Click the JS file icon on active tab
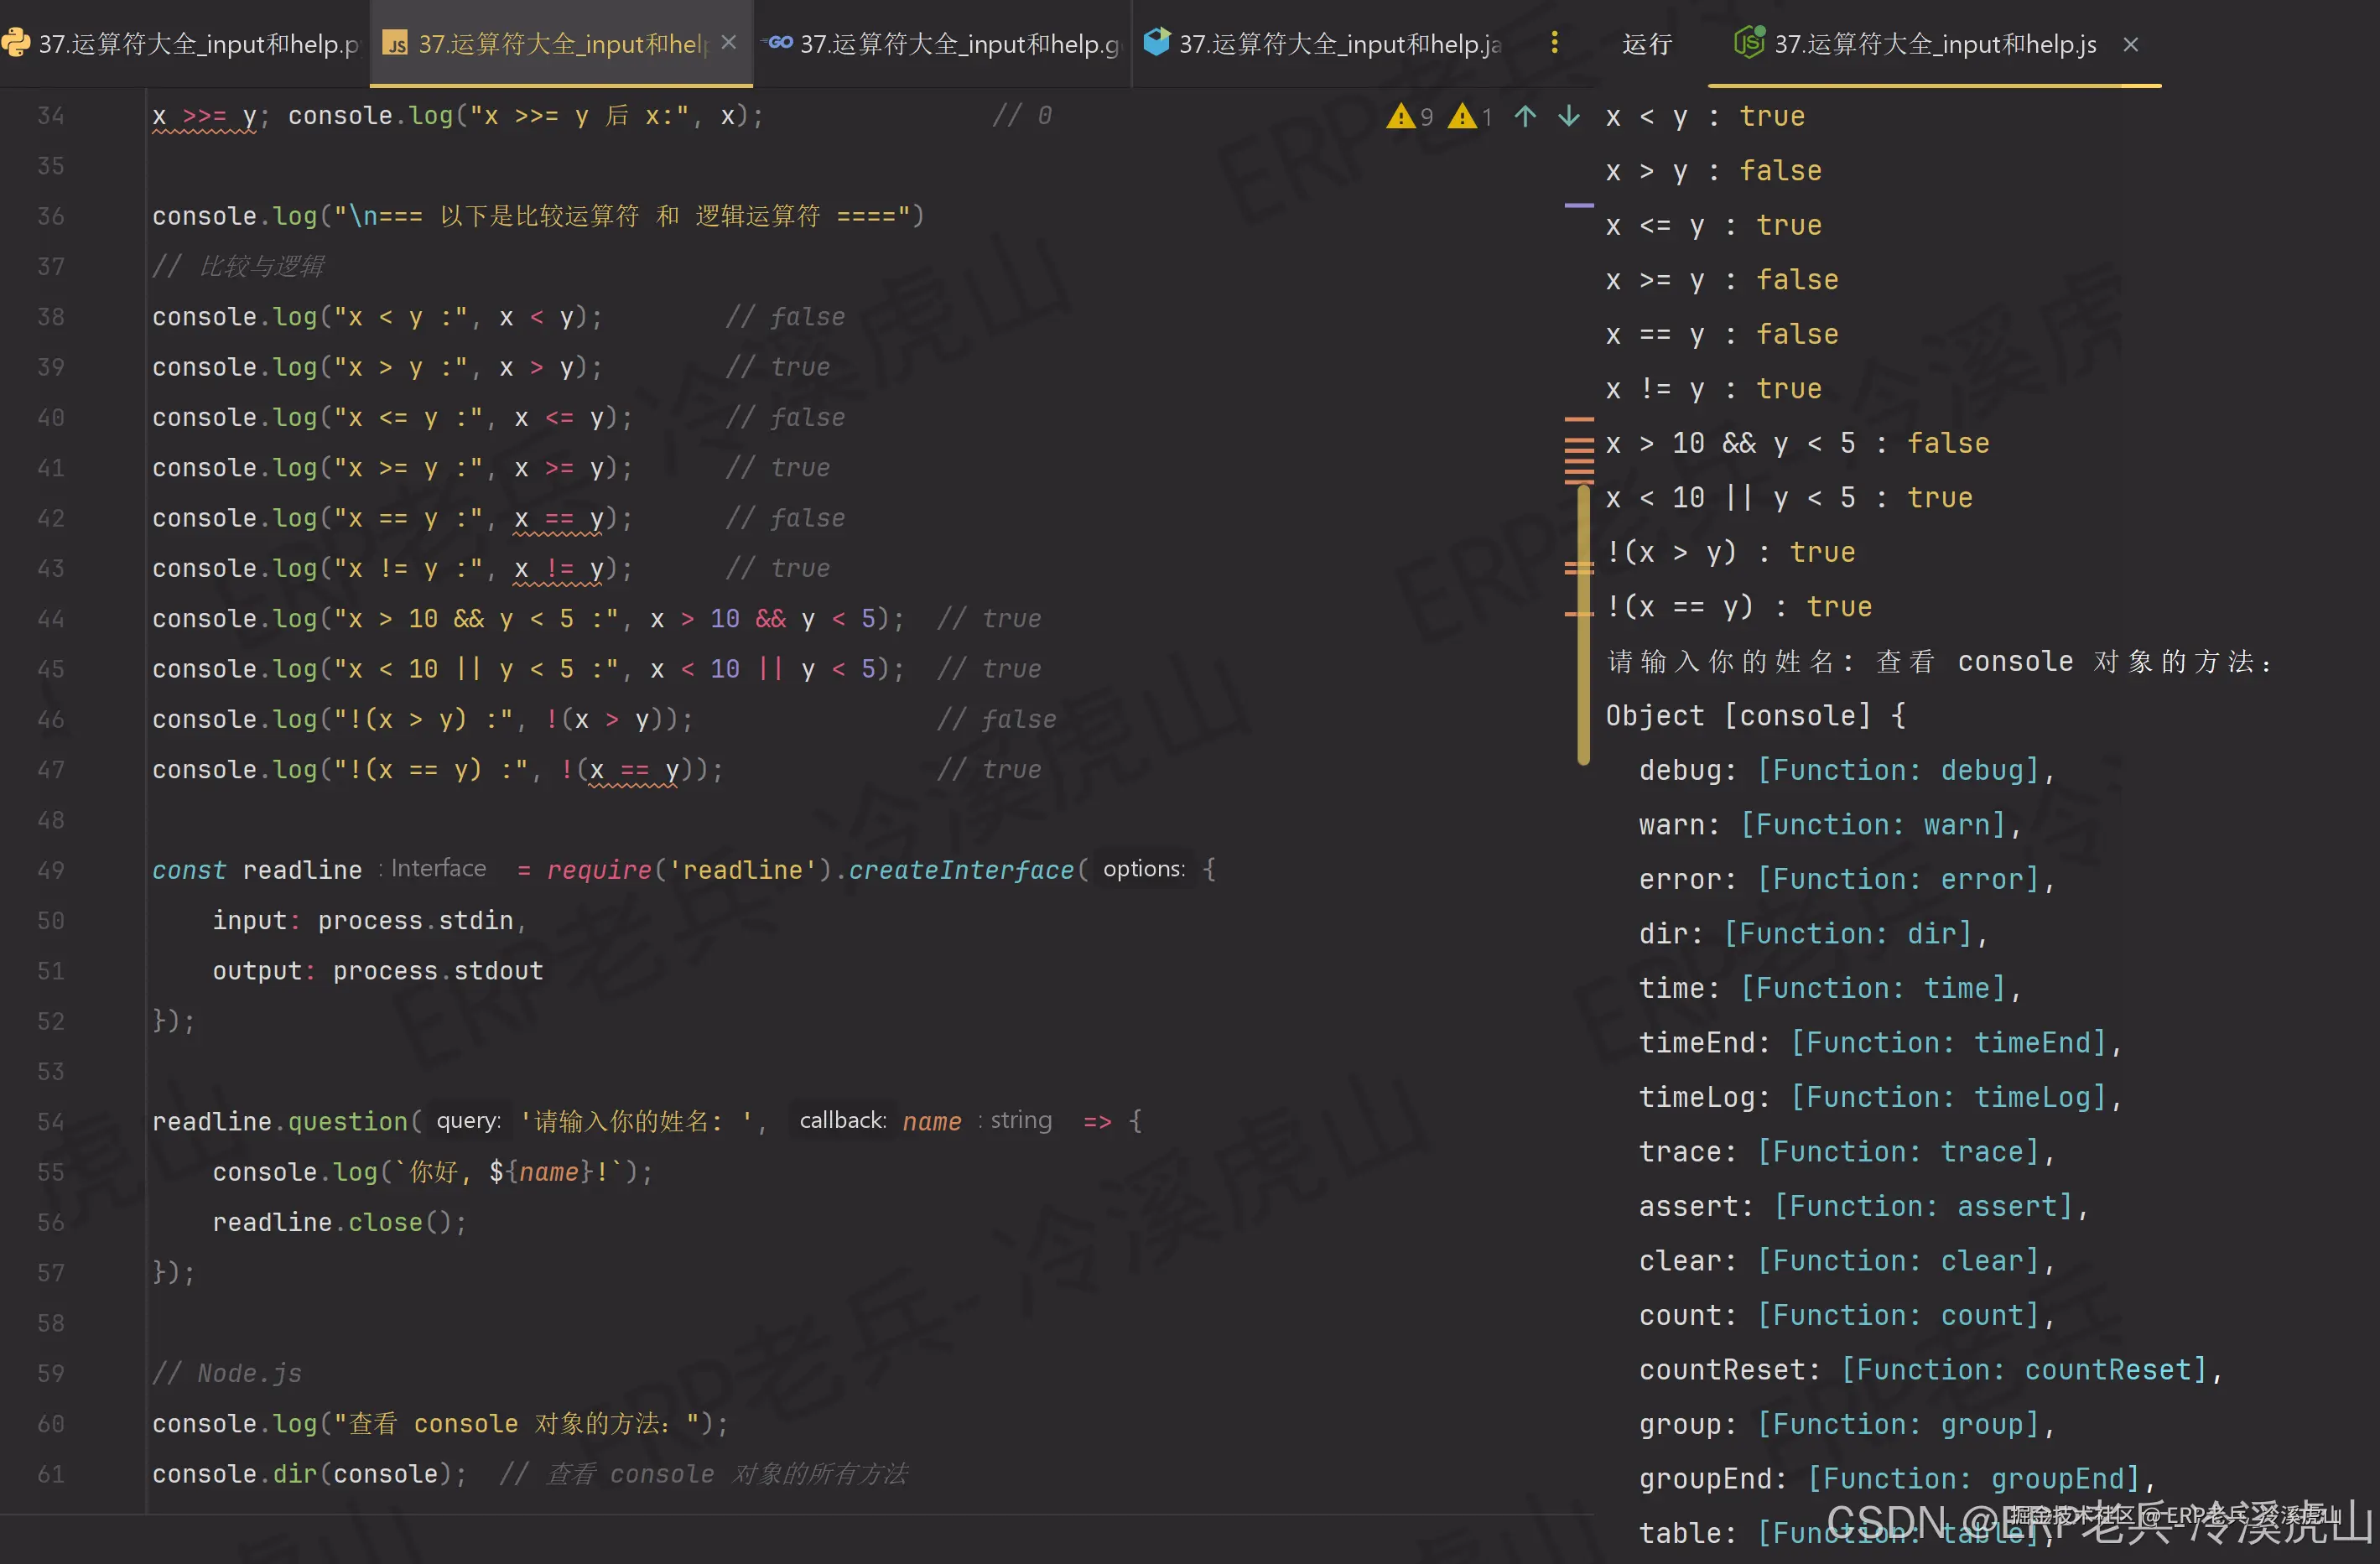The width and height of the screenshot is (2380, 1564). click(x=396, y=44)
